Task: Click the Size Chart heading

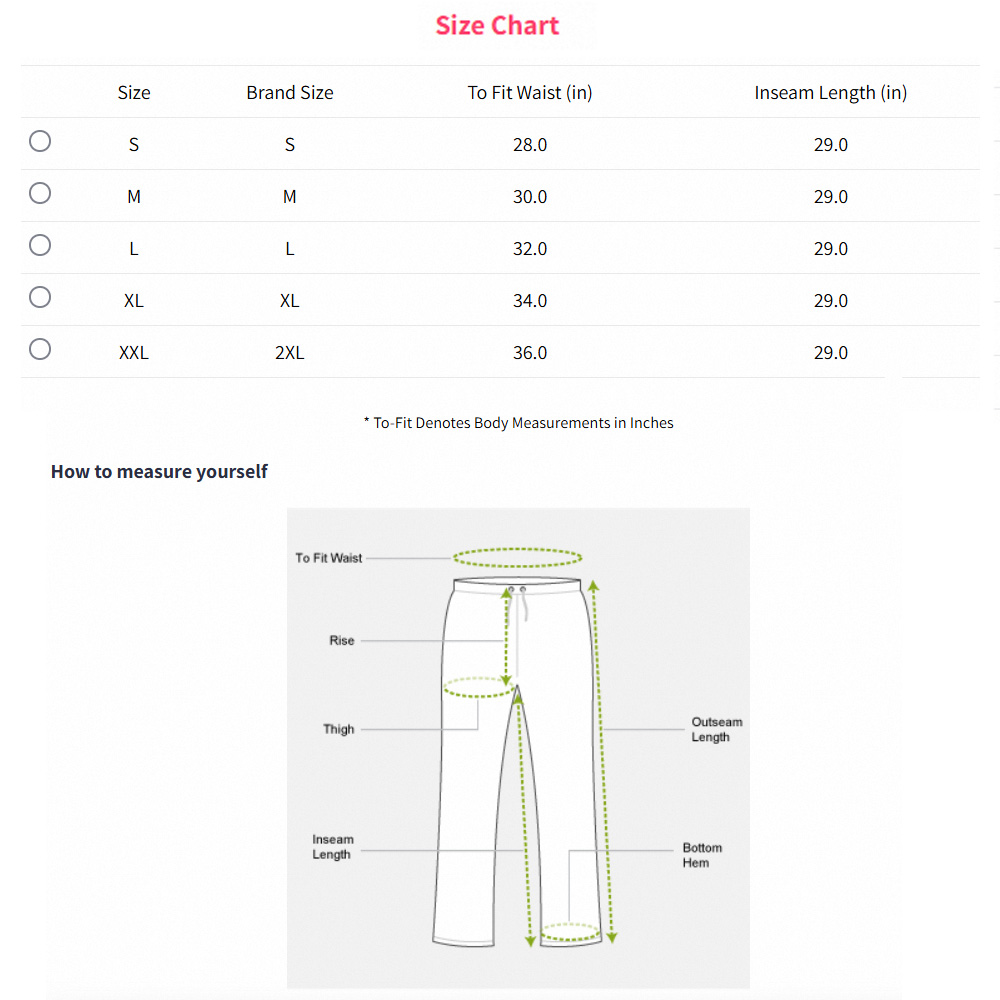Action: tap(497, 26)
